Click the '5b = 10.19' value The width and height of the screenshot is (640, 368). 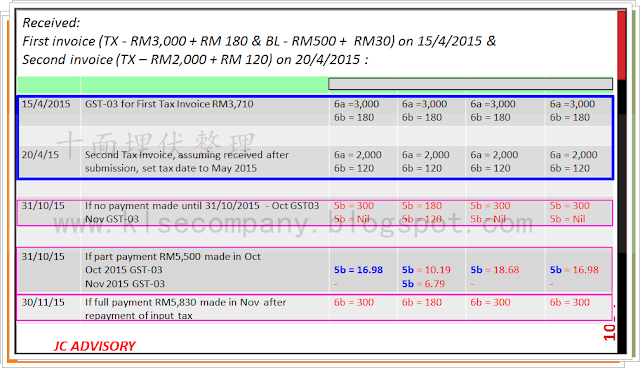point(426,270)
